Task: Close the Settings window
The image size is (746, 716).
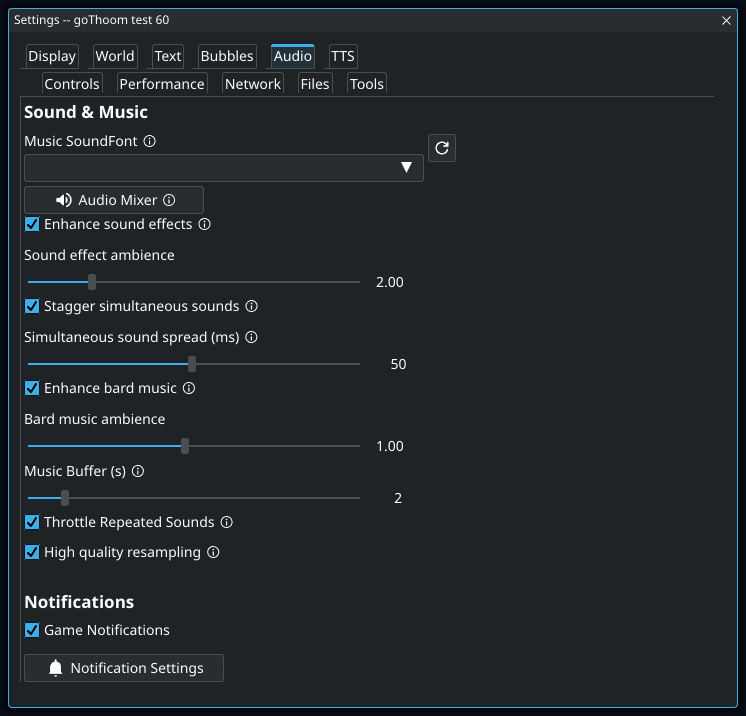Action: pos(726,20)
